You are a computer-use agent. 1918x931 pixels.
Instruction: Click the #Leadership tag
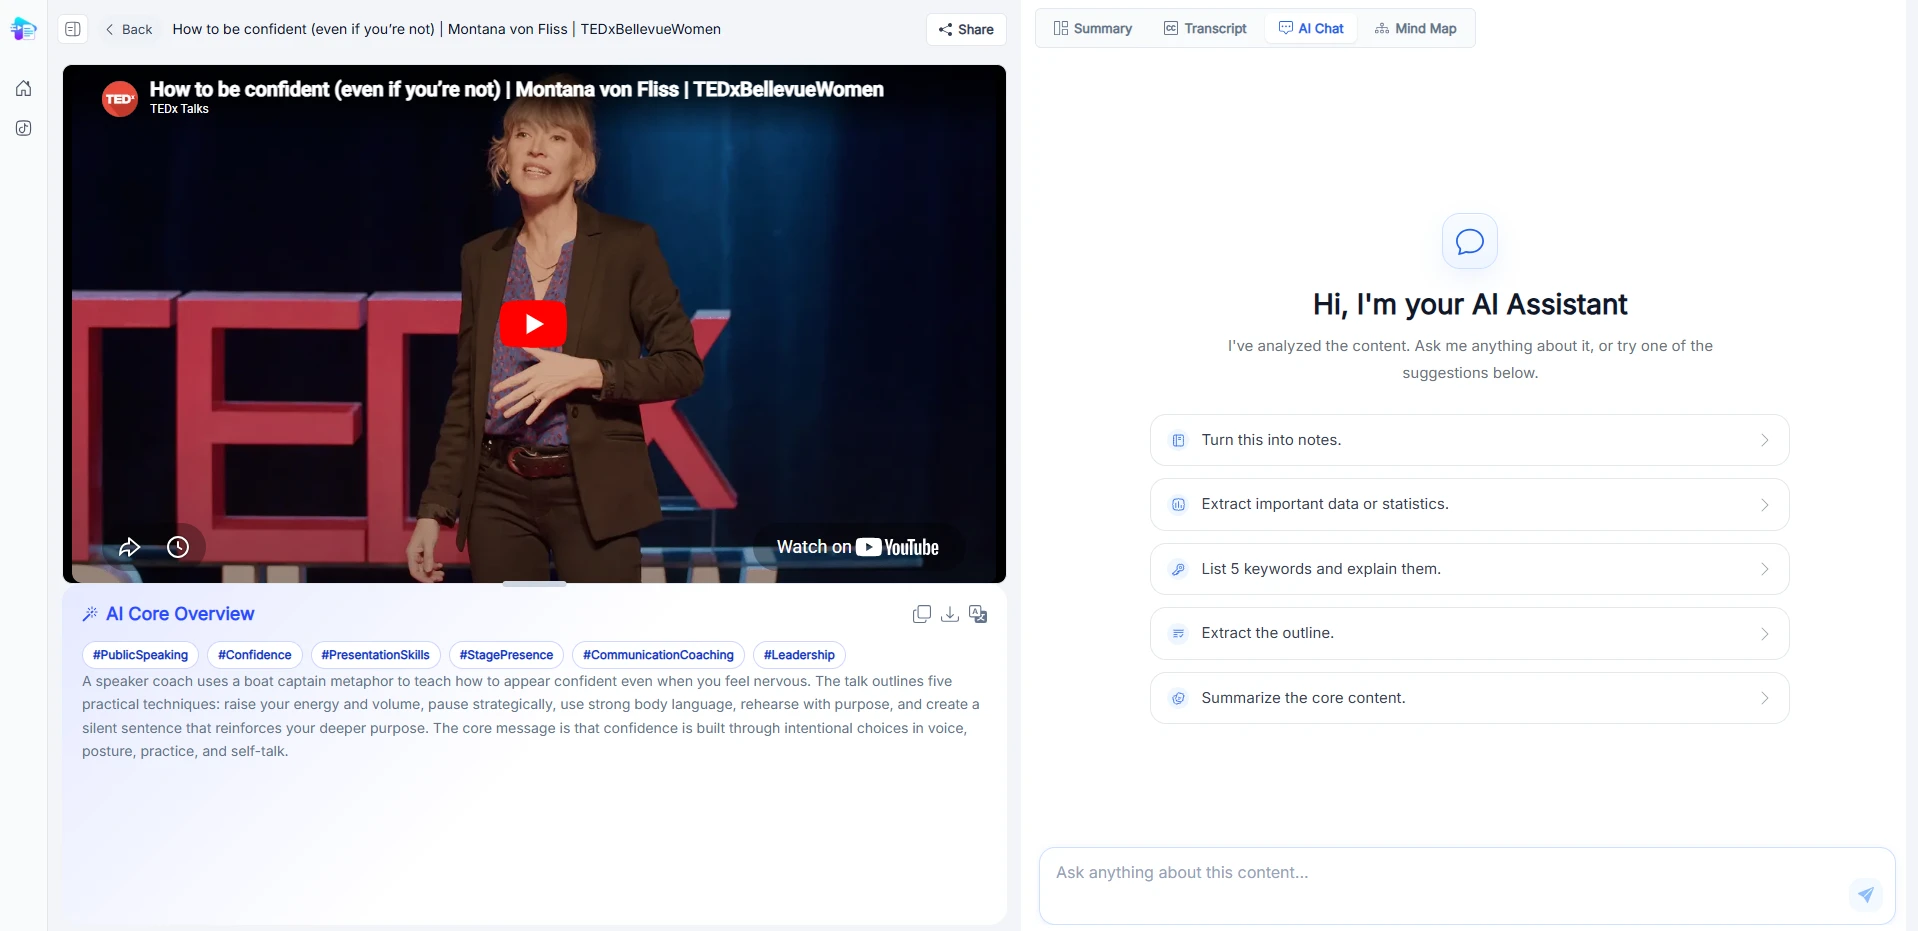click(x=799, y=655)
